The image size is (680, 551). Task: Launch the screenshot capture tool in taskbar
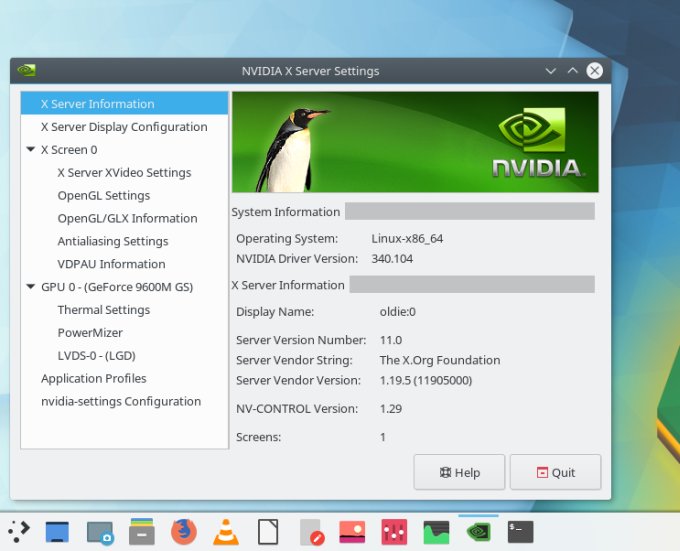(100, 532)
